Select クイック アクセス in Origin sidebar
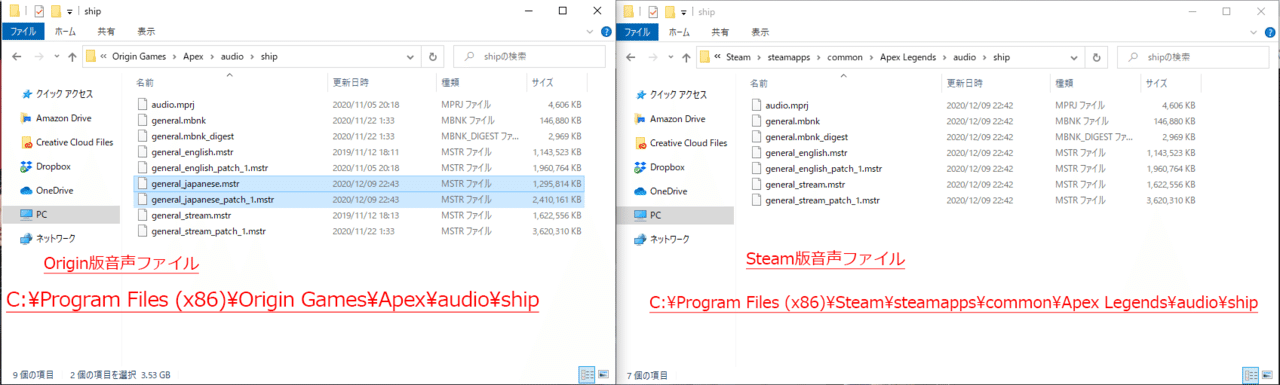This screenshot has height=385, width=1280. click(x=65, y=94)
